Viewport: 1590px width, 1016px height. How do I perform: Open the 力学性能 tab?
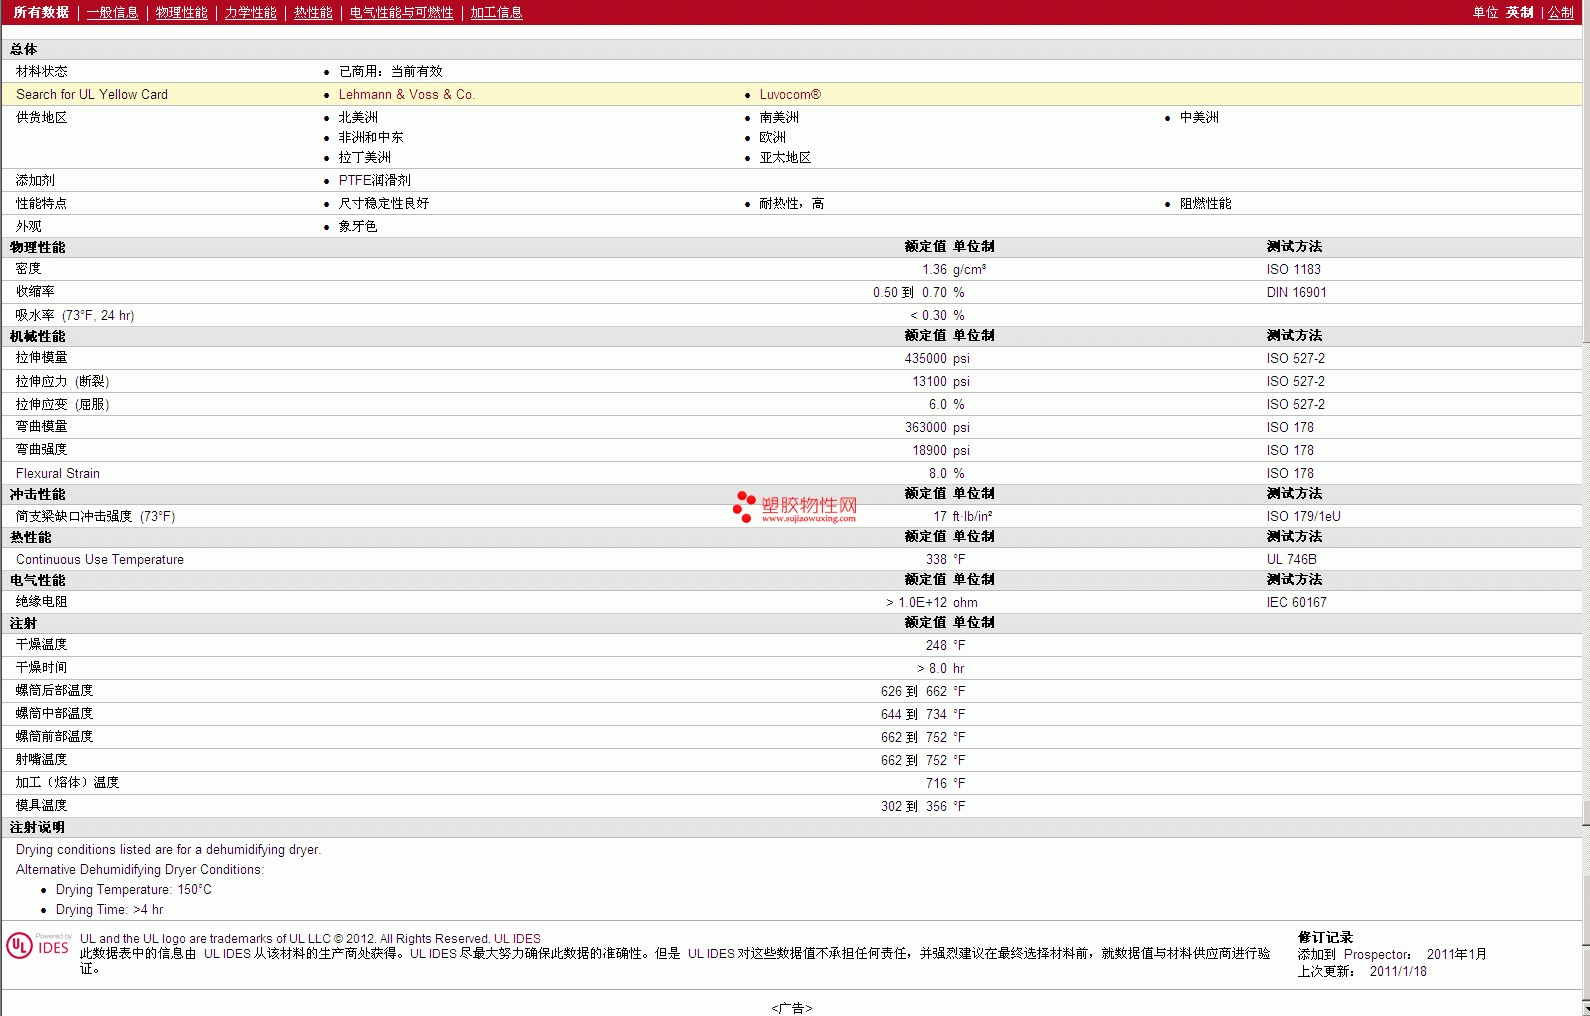251,12
